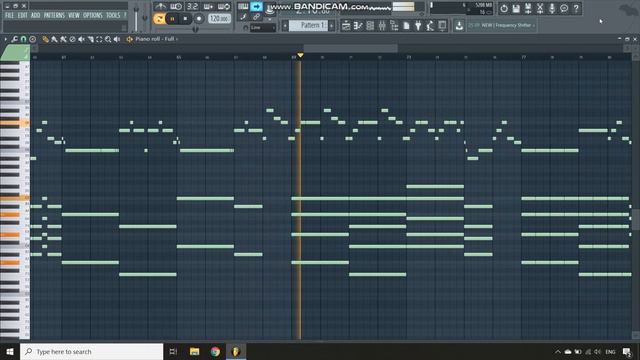Close all windows icon

coord(442,26)
